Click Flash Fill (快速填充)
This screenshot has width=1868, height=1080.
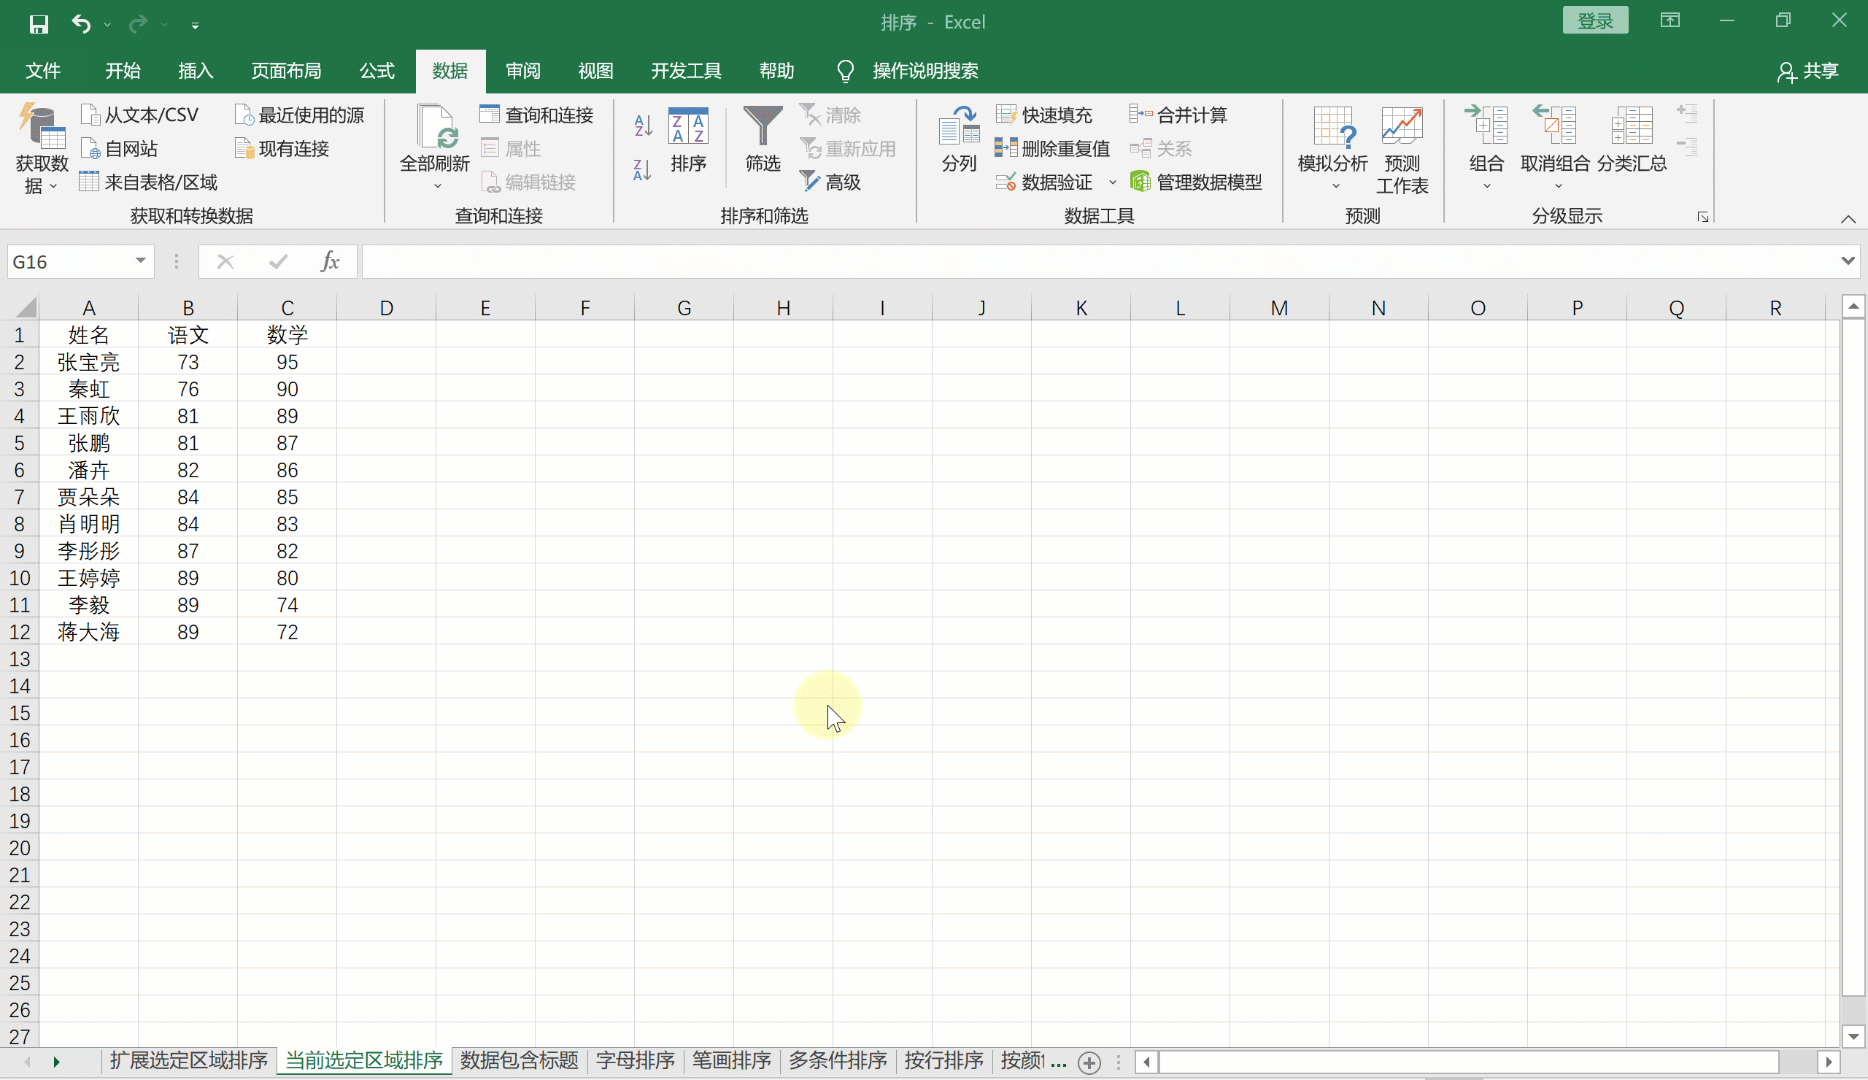[x=1044, y=115]
